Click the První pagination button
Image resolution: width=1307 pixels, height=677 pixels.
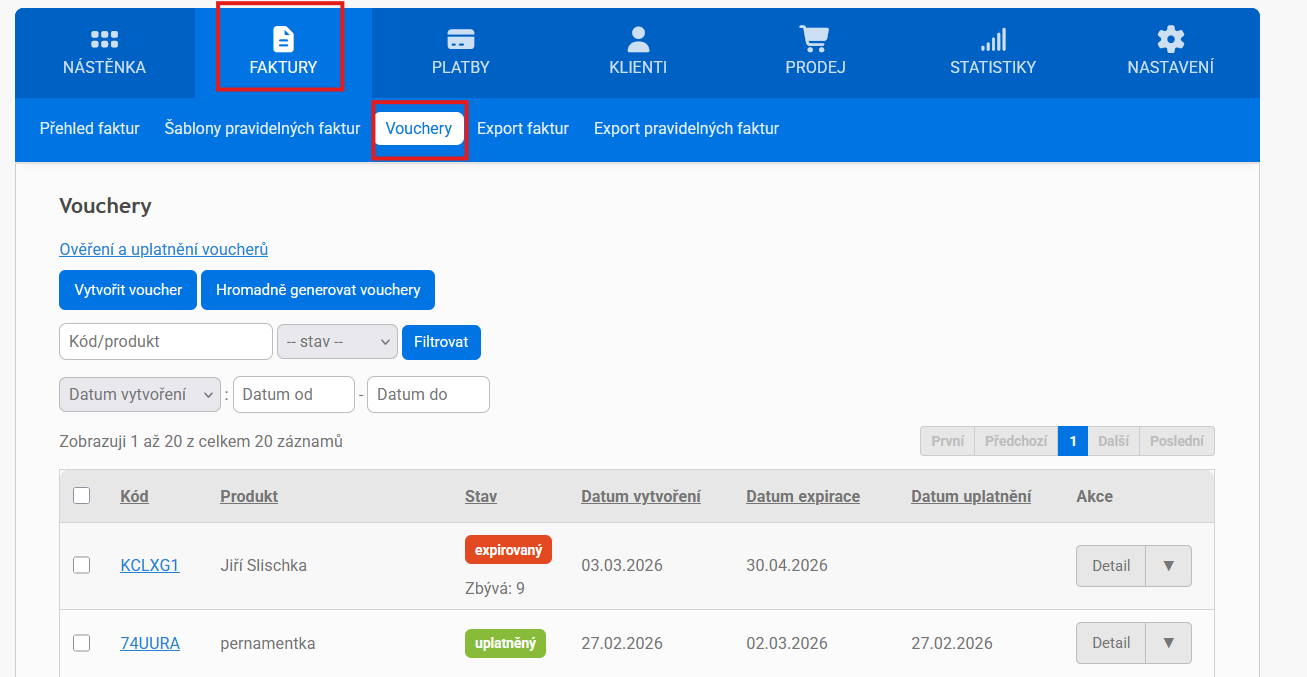pyautogui.click(x=947, y=441)
